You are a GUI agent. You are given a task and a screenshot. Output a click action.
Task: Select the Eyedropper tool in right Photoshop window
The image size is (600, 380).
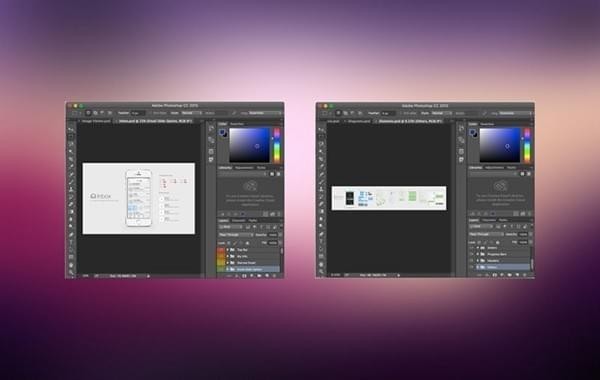coord(321,166)
